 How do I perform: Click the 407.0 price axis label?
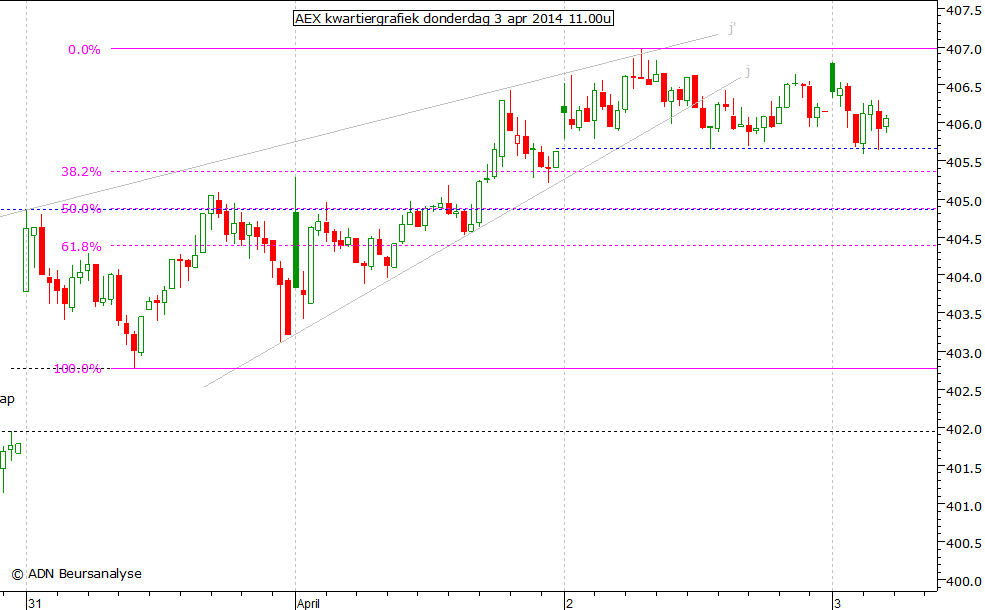point(964,49)
